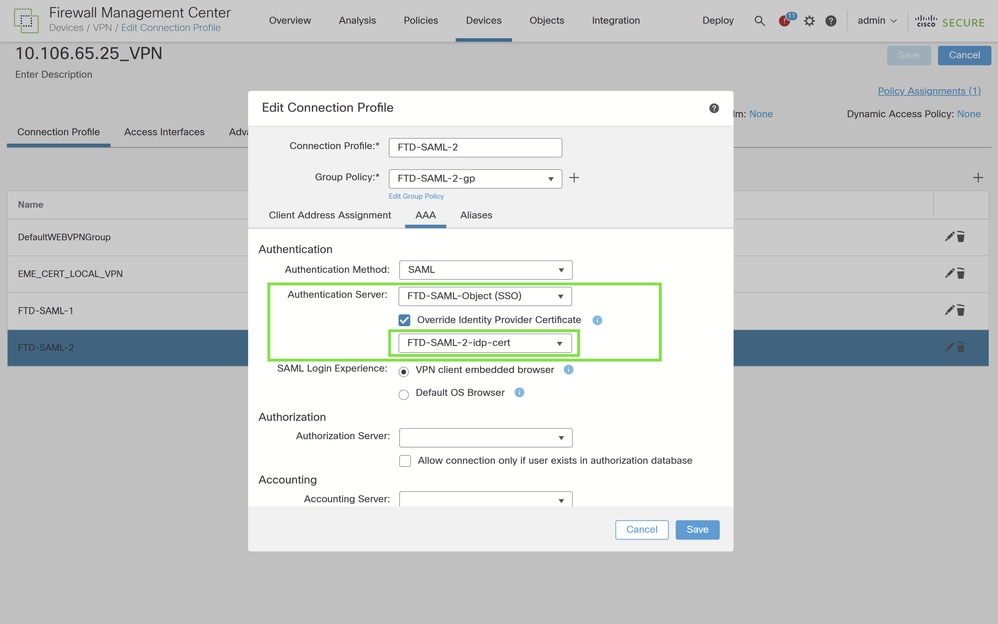Open the Accounting Server dropdown
Viewport: 998px width, 624px height.
tap(486, 499)
